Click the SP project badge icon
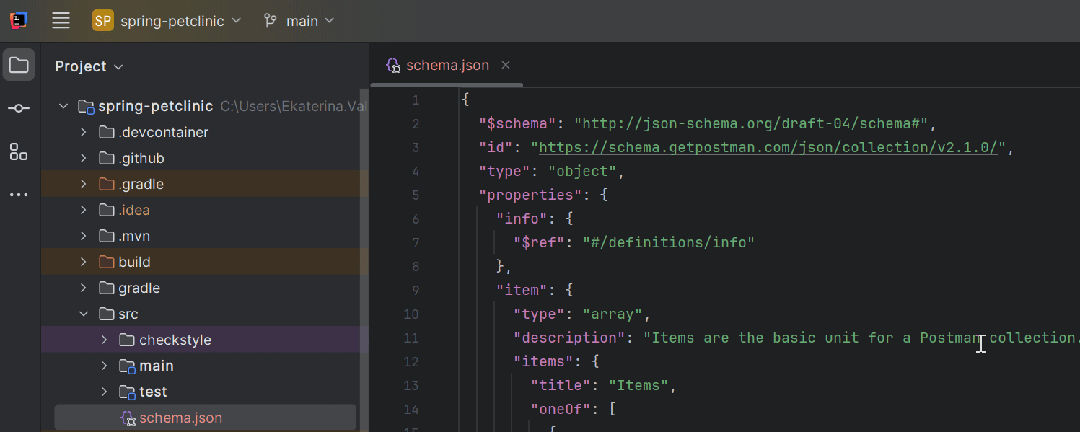Screen dimensions: 1080x432 (x=103, y=21)
